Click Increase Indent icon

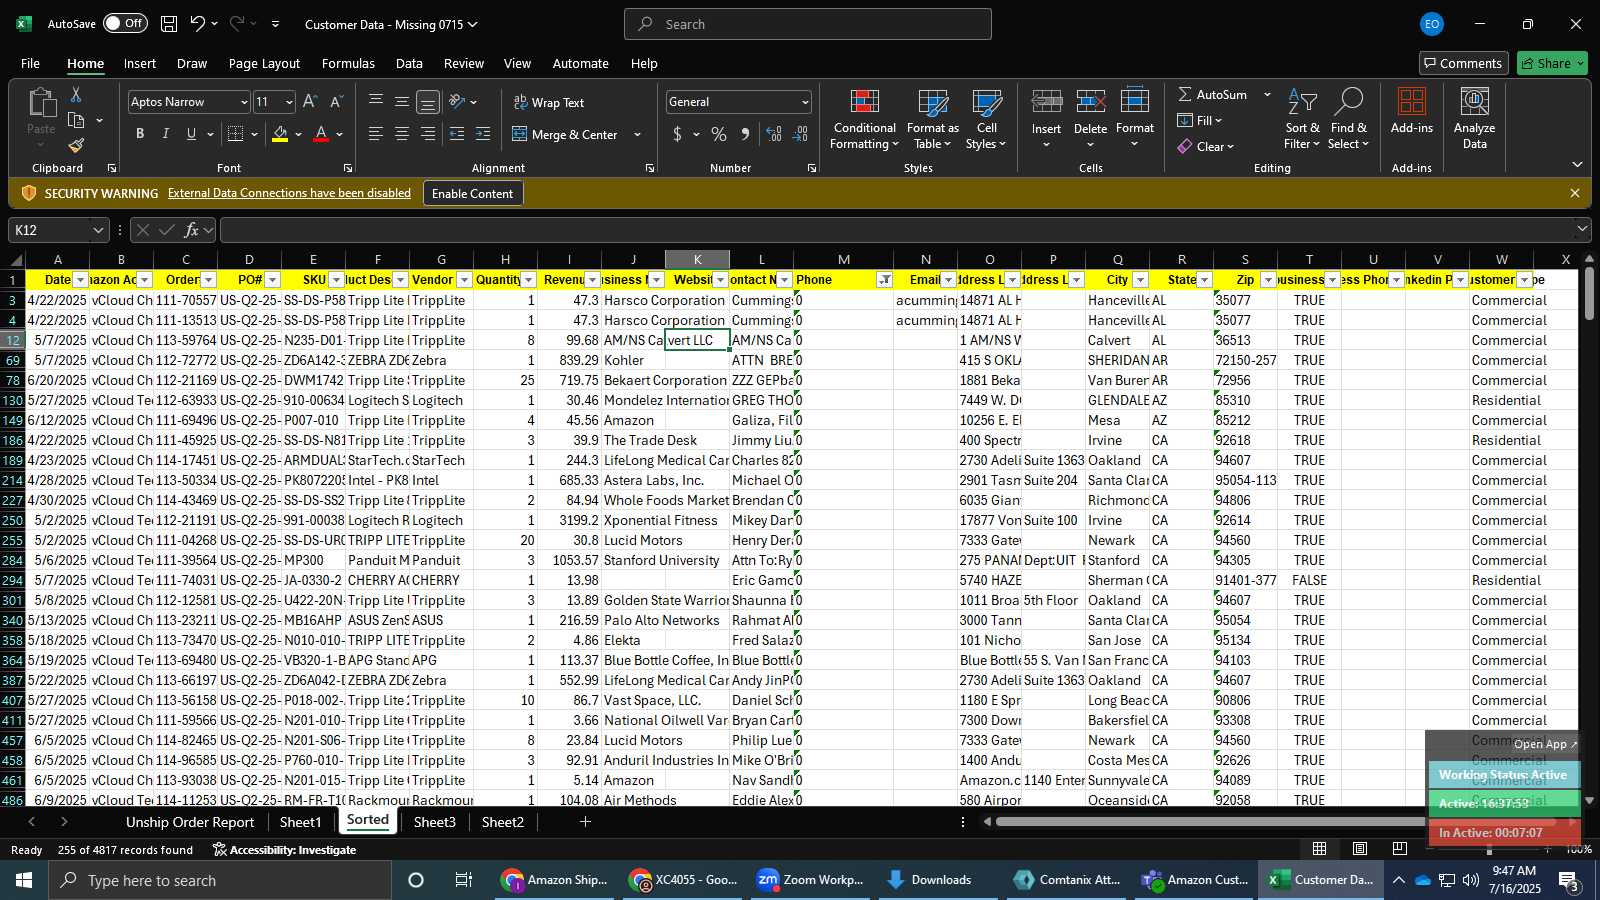pyautogui.click(x=483, y=134)
